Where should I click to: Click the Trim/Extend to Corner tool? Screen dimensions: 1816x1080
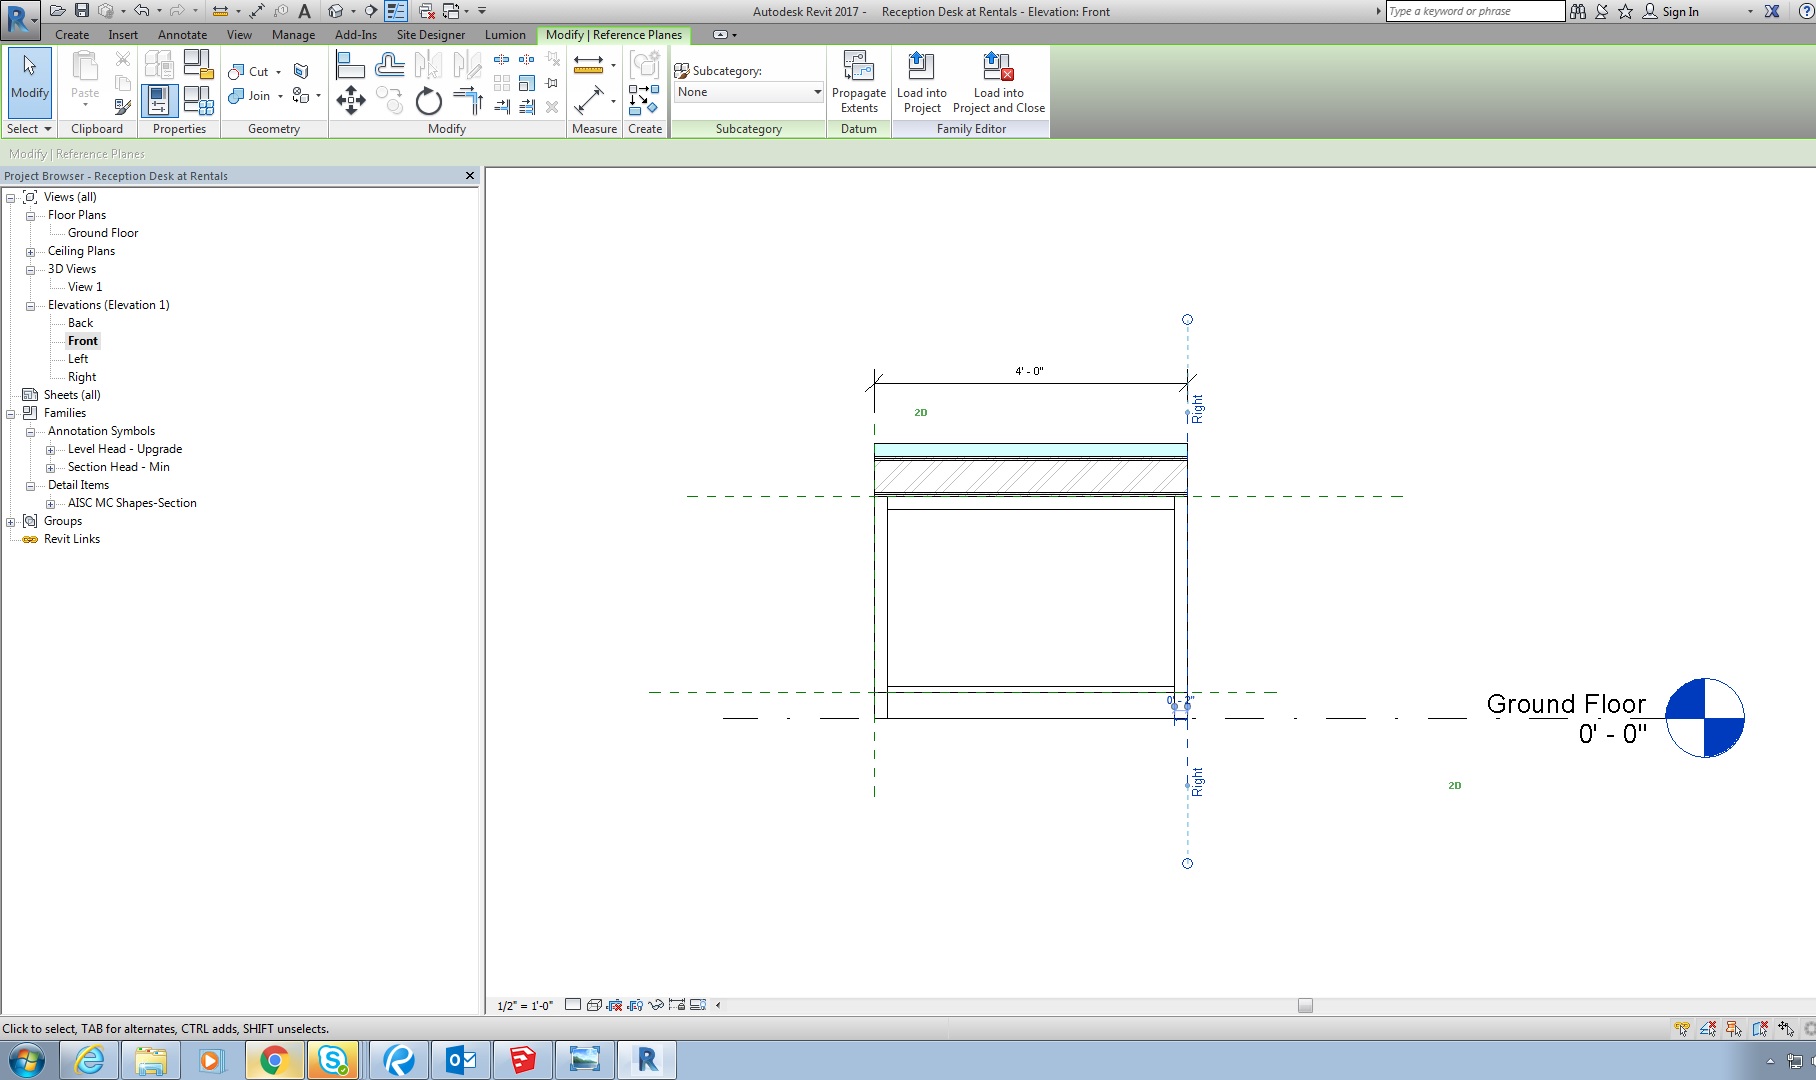[467, 100]
